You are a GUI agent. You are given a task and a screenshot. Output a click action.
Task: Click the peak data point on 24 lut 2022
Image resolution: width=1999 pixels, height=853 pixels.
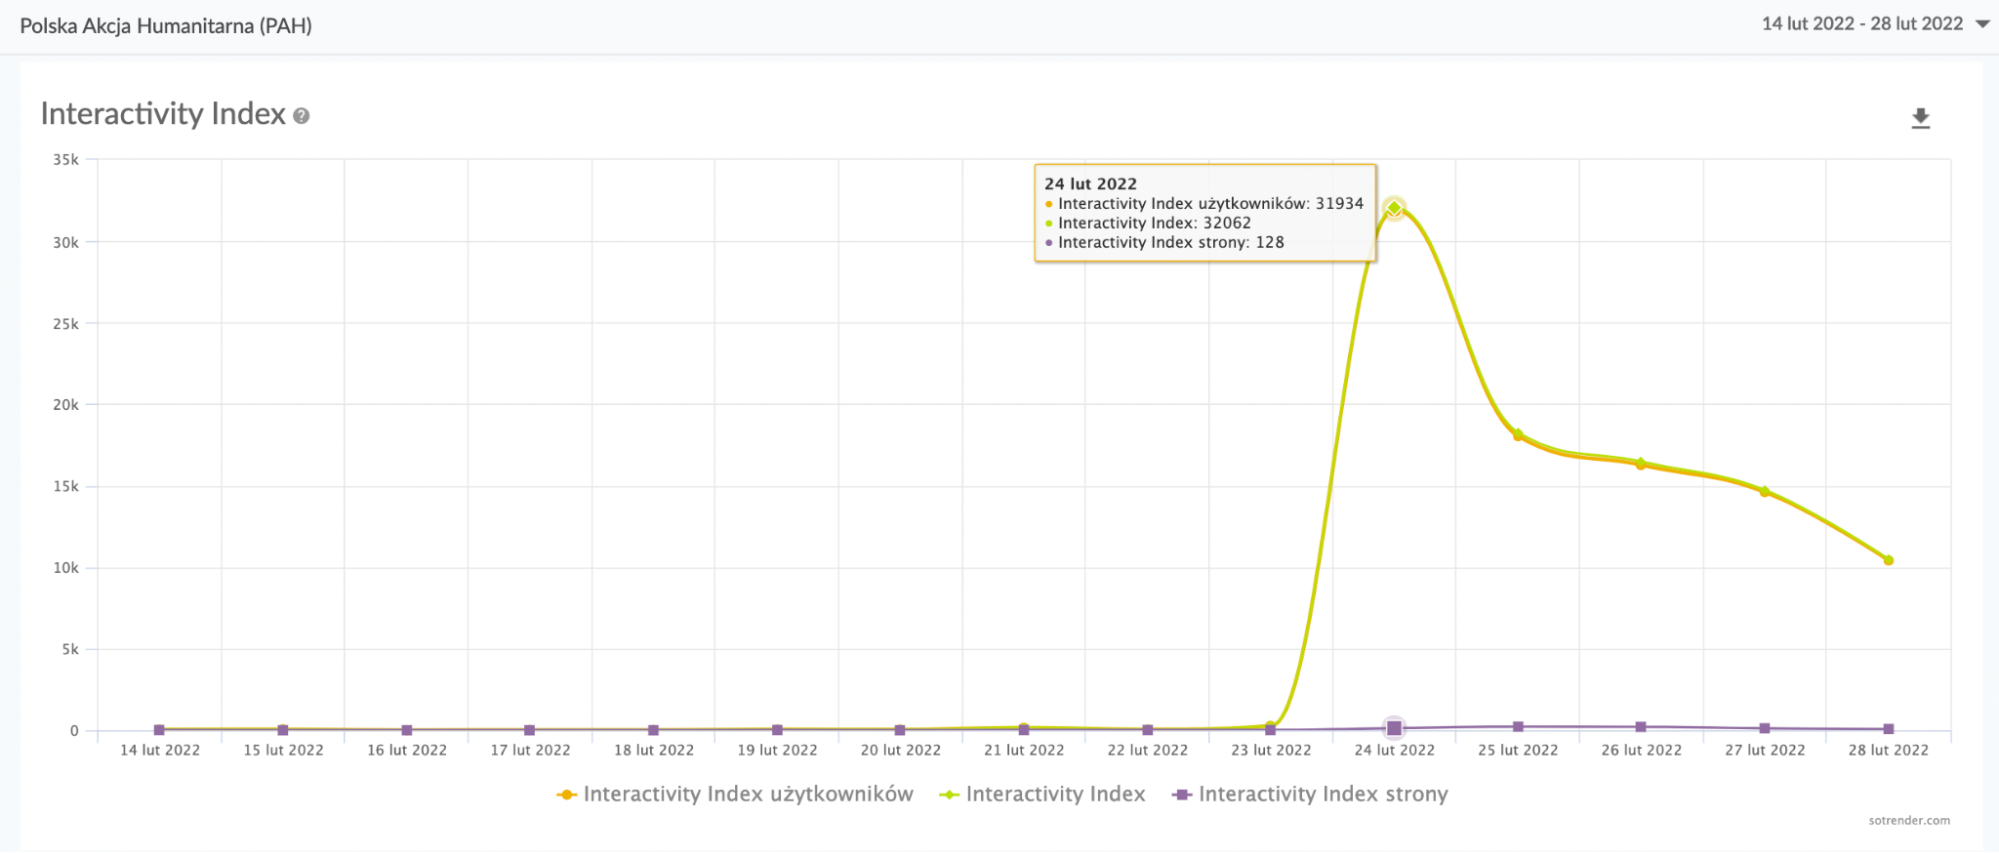coord(1394,208)
